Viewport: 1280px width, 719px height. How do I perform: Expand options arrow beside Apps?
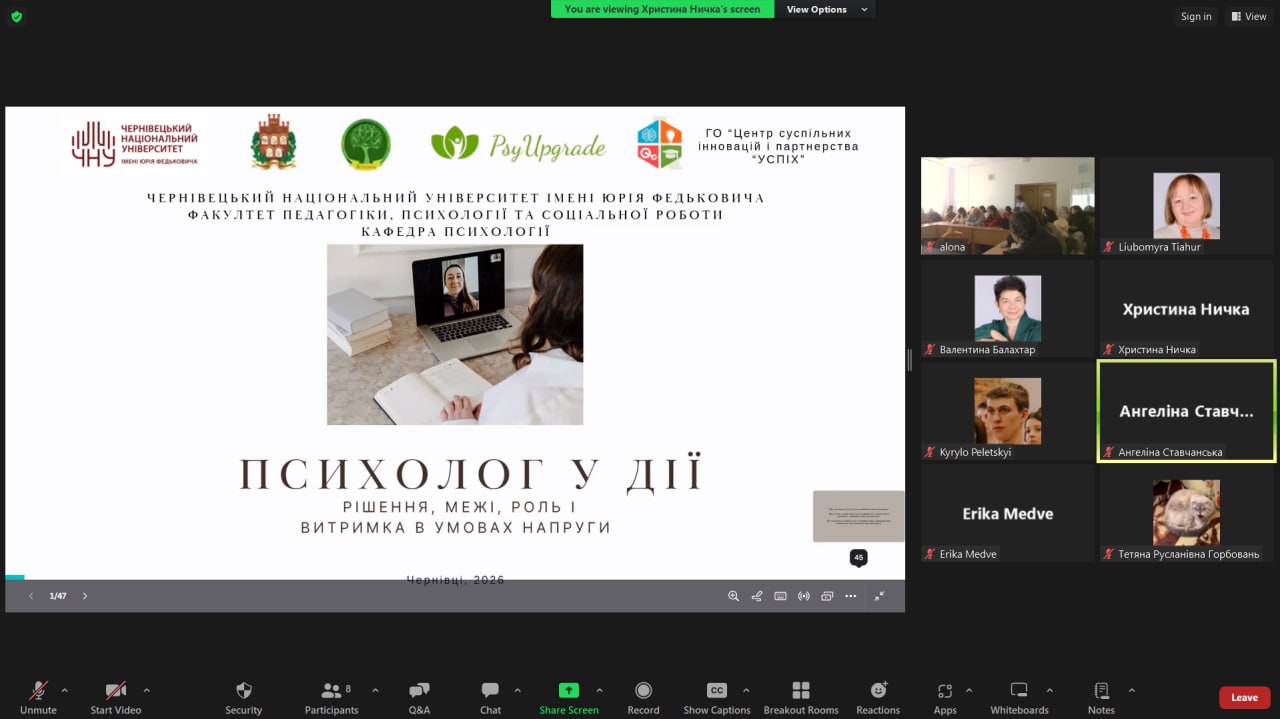[968, 690]
